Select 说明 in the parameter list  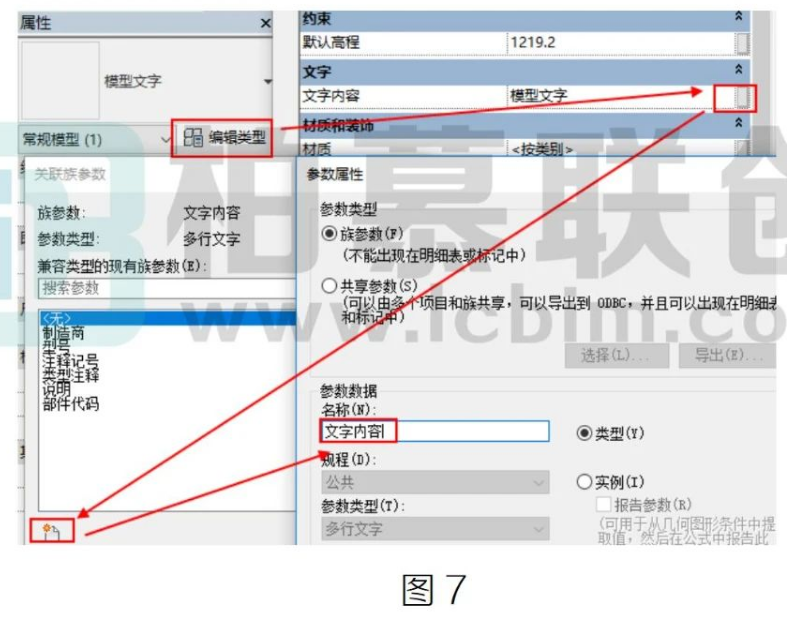click(x=56, y=389)
